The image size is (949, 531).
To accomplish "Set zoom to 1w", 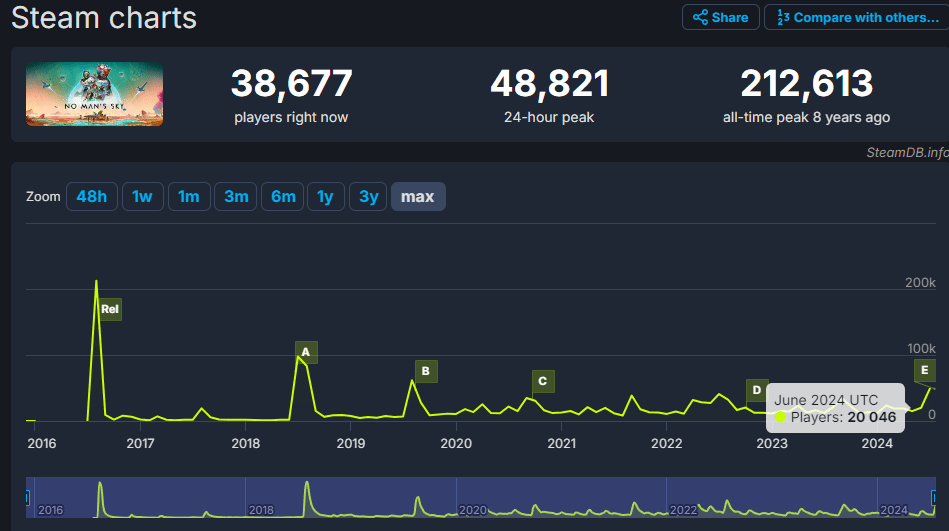I will pyautogui.click(x=142, y=197).
